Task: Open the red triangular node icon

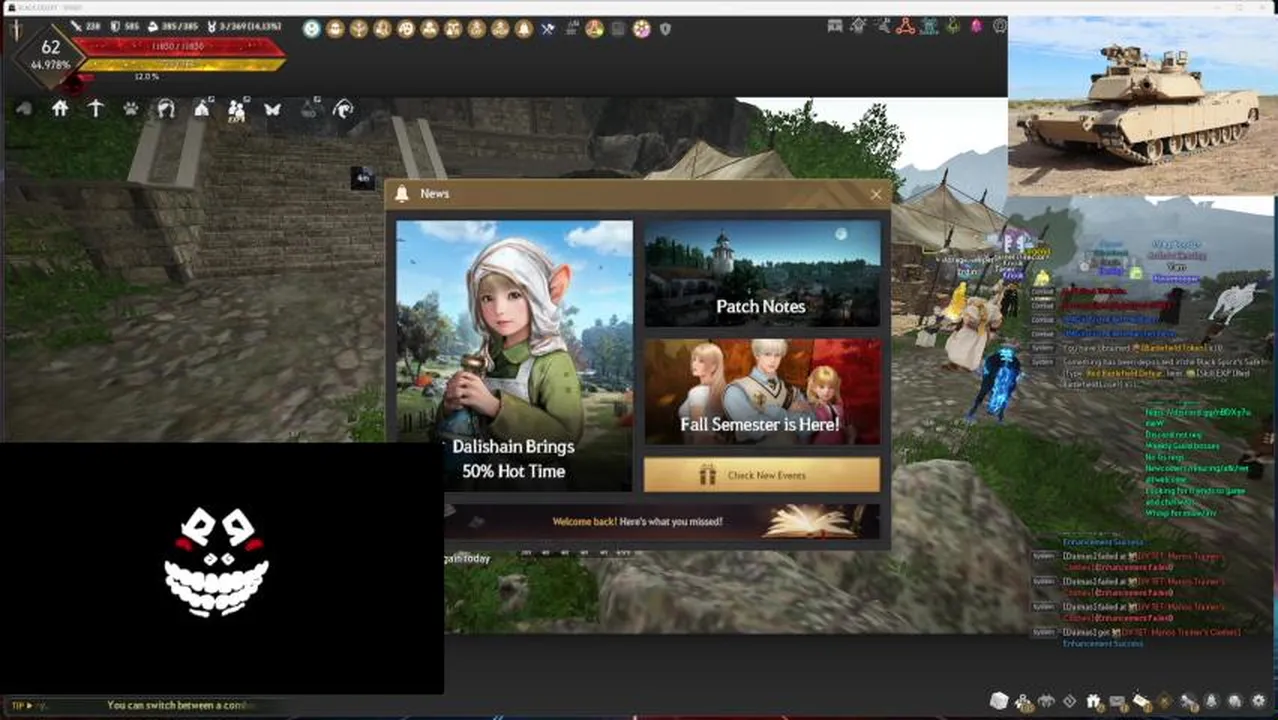Action: coord(905,27)
